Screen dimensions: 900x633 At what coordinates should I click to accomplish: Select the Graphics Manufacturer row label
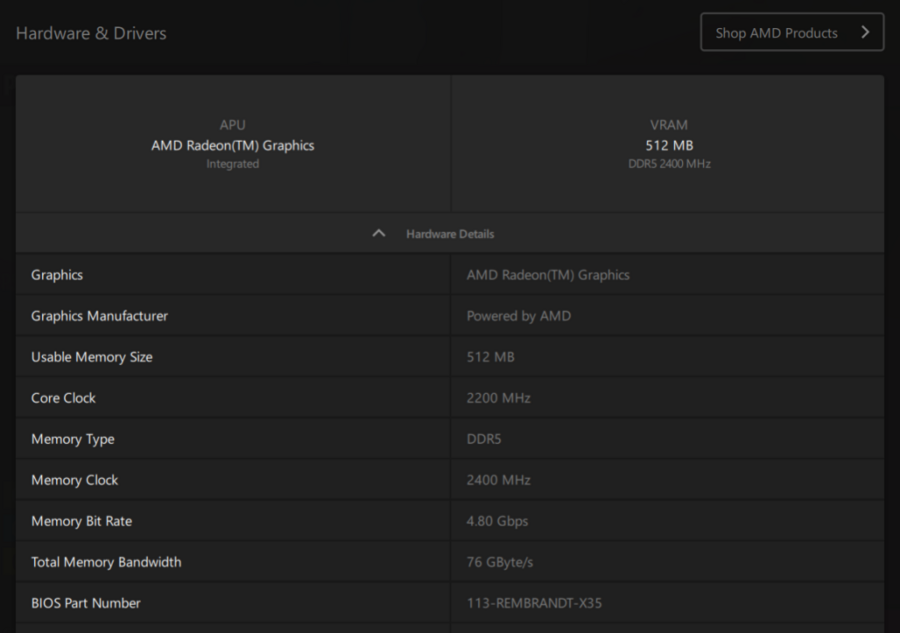(99, 316)
